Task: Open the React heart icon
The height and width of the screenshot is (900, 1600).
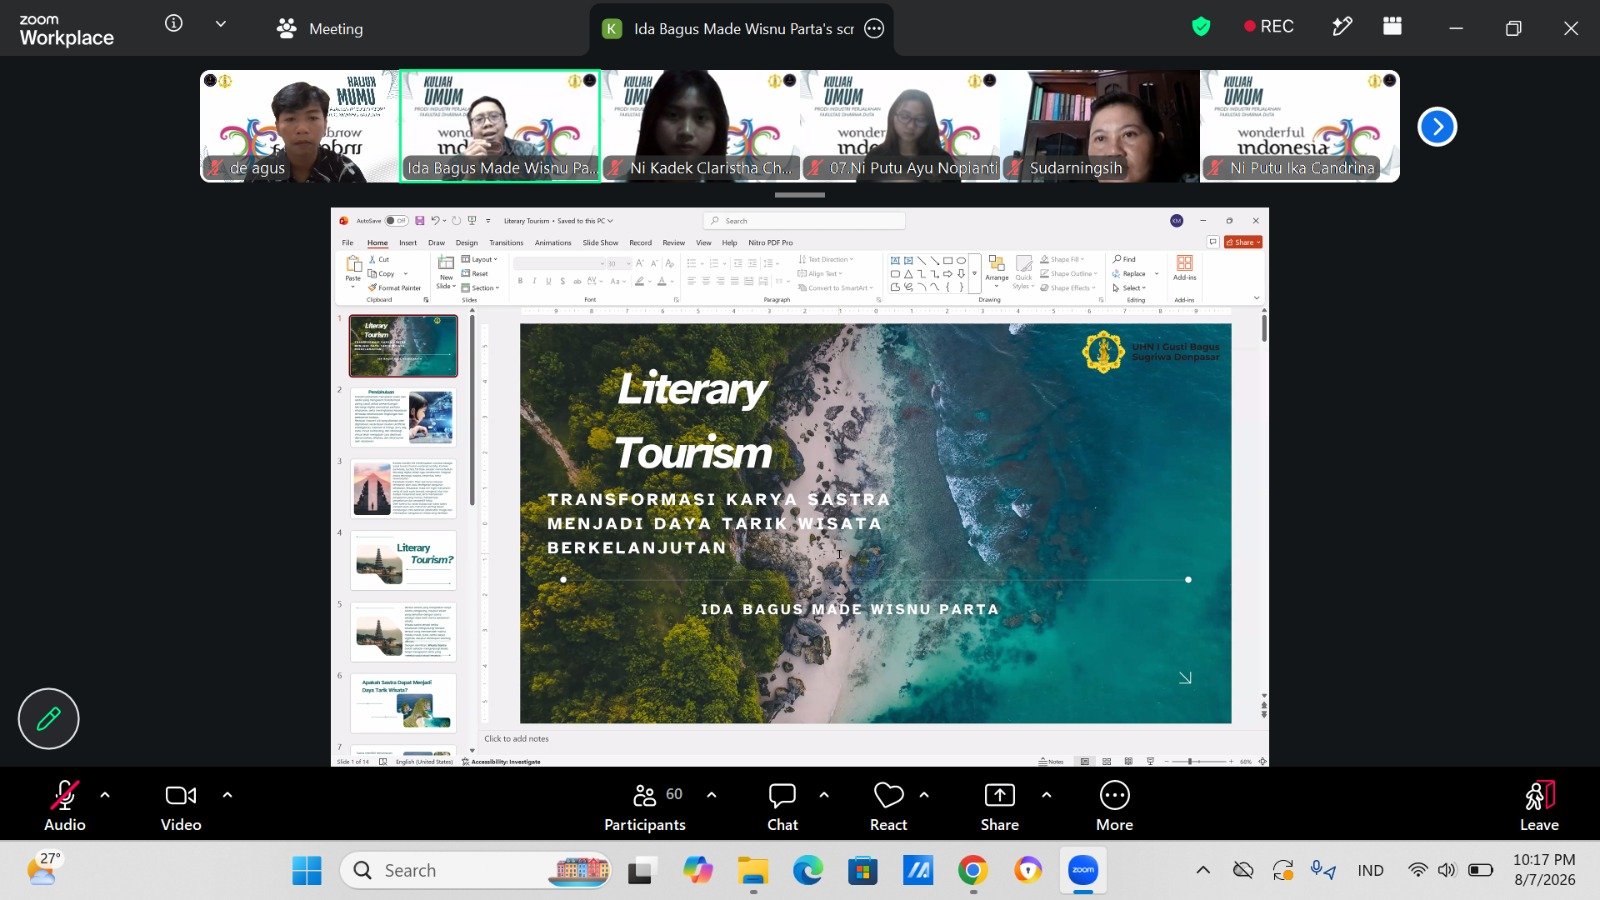Action: (x=888, y=795)
